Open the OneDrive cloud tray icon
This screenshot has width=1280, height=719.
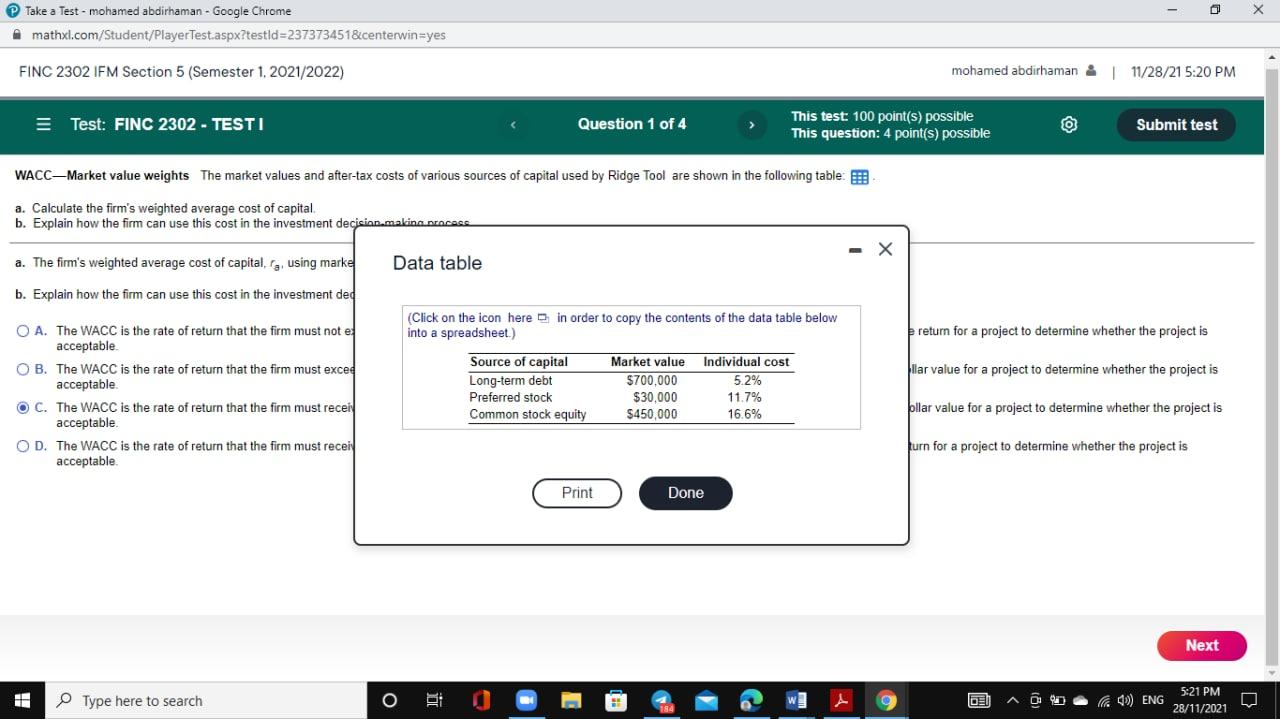pos(1081,700)
